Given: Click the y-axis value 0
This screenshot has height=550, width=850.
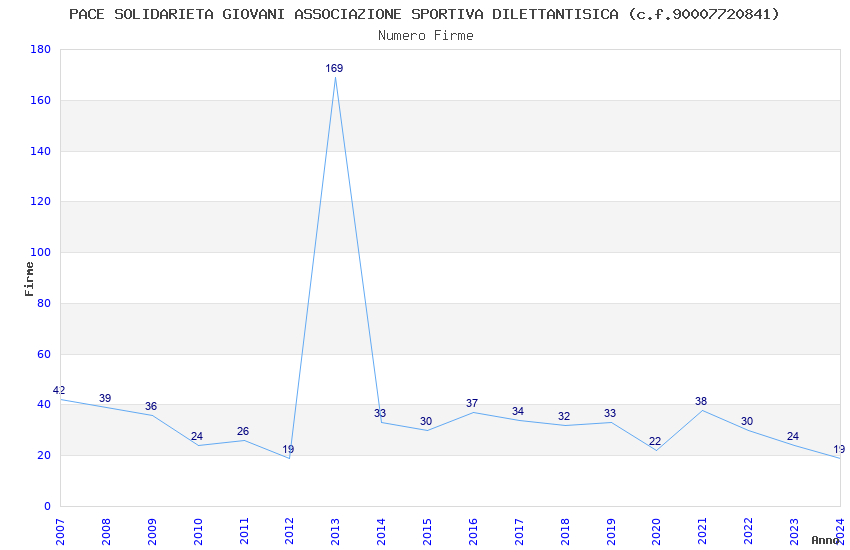Looking at the screenshot, I should [47, 507].
